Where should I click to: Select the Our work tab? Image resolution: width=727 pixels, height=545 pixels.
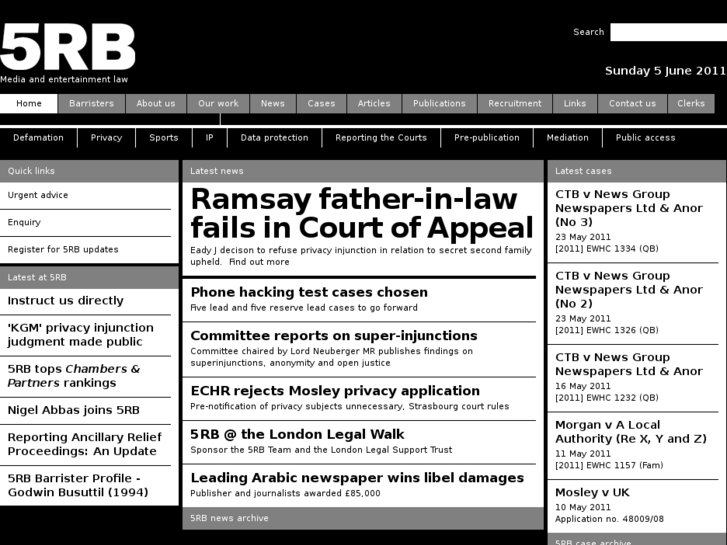tap(218, 103)
